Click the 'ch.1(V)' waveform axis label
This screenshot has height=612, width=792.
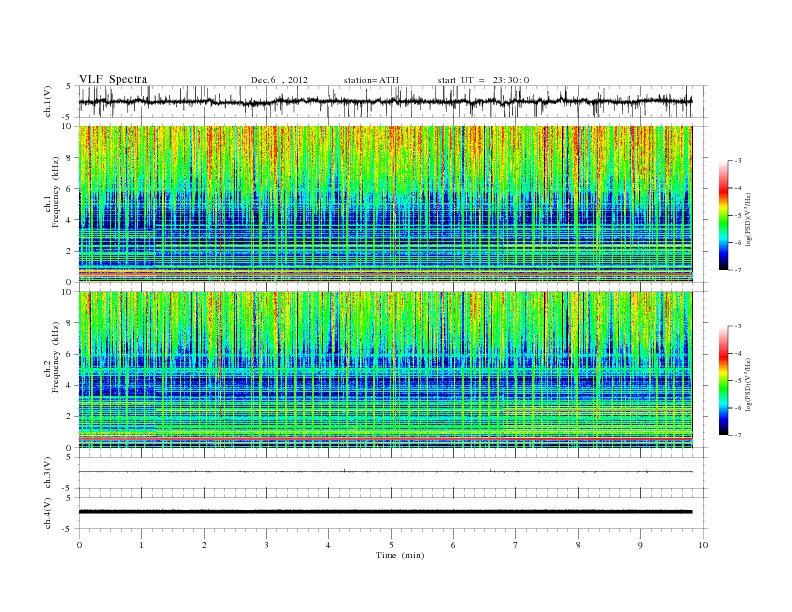48,101
